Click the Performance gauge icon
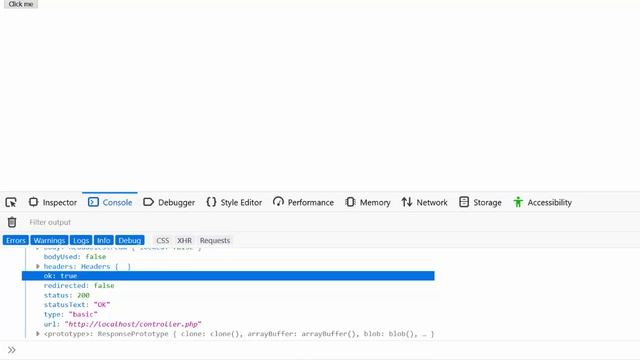 [x=278, y=202]
